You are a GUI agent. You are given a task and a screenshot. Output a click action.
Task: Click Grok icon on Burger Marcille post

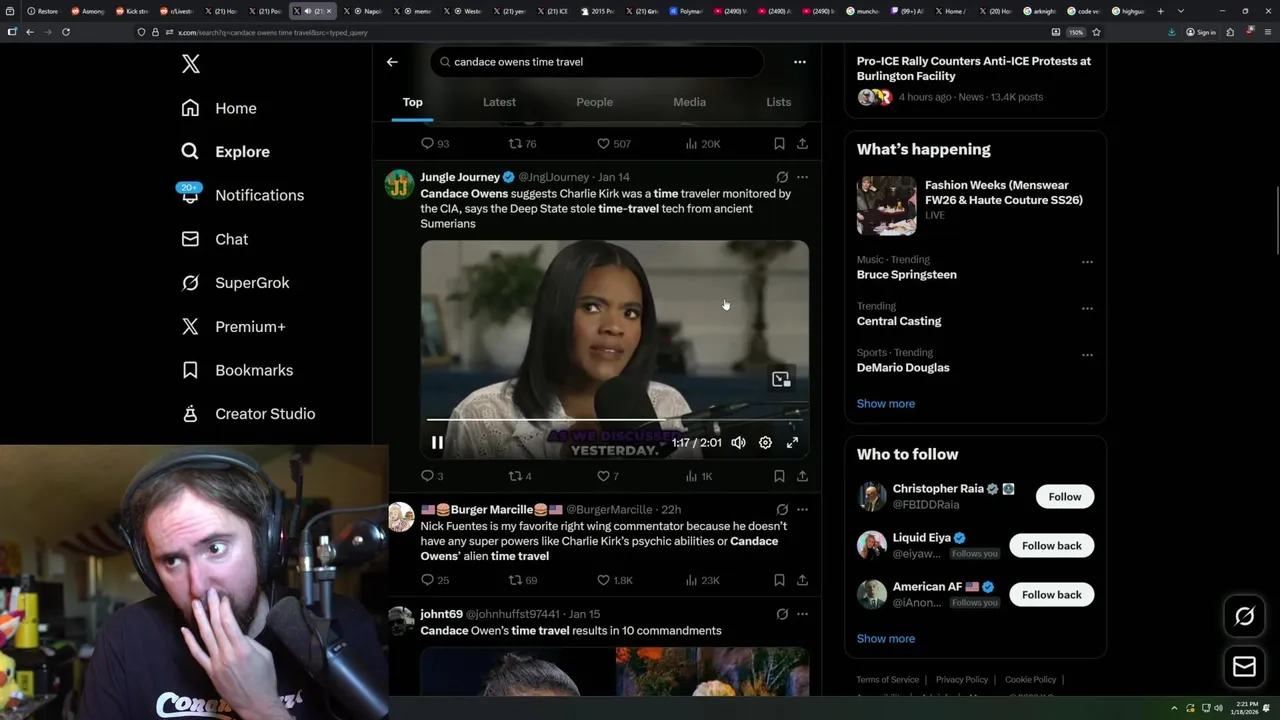tap(782, 509)
